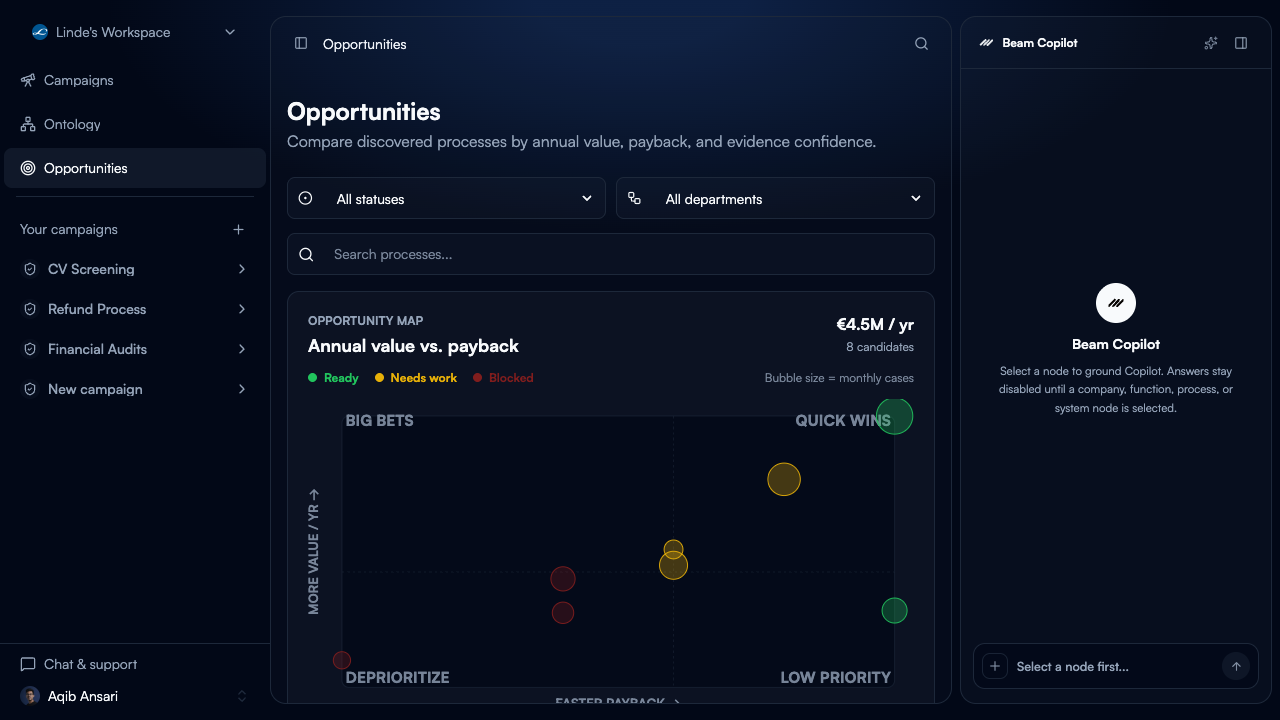1280x720 pixels.
Task: Toggle the Needs work legend filter
Action: 415,378
